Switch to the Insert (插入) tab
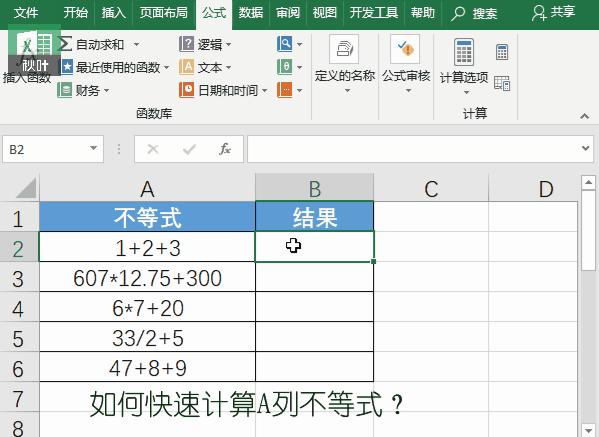This screenshot has width=599, height=437. click(x=113, y=13)
